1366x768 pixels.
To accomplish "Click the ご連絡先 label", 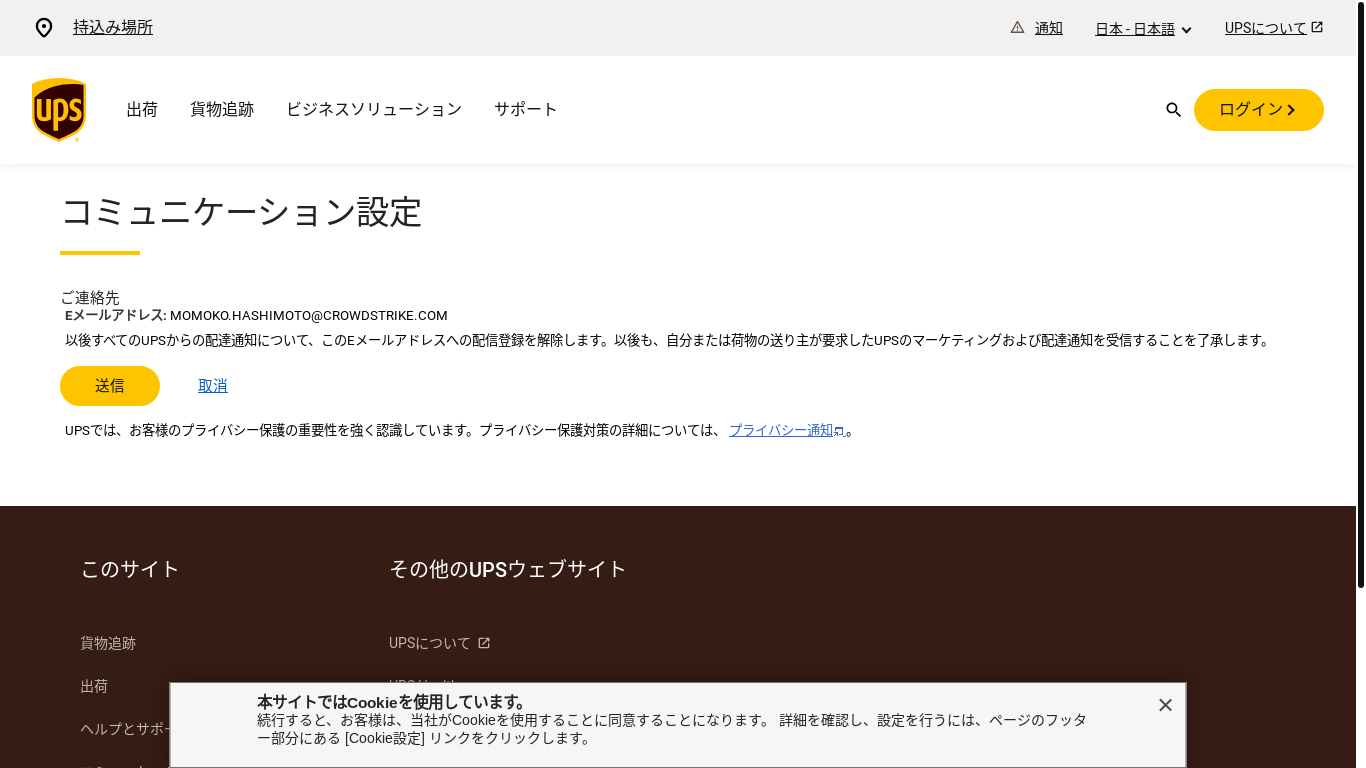I will [90, 297].
